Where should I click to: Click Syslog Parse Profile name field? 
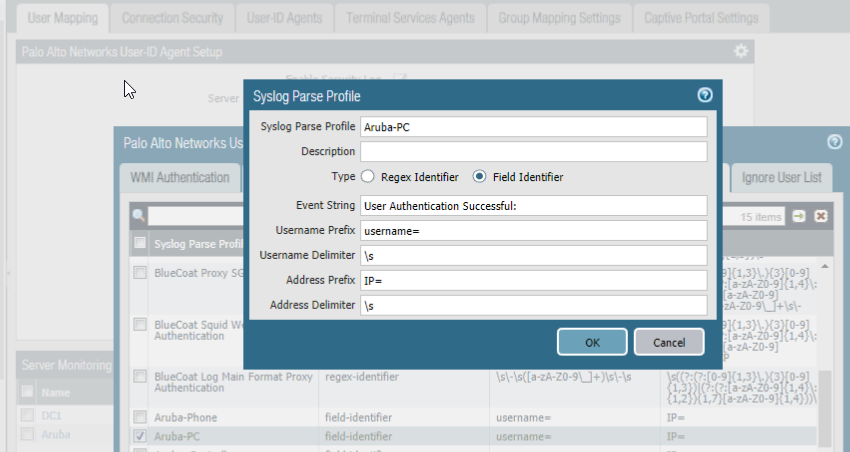(533, 127)
